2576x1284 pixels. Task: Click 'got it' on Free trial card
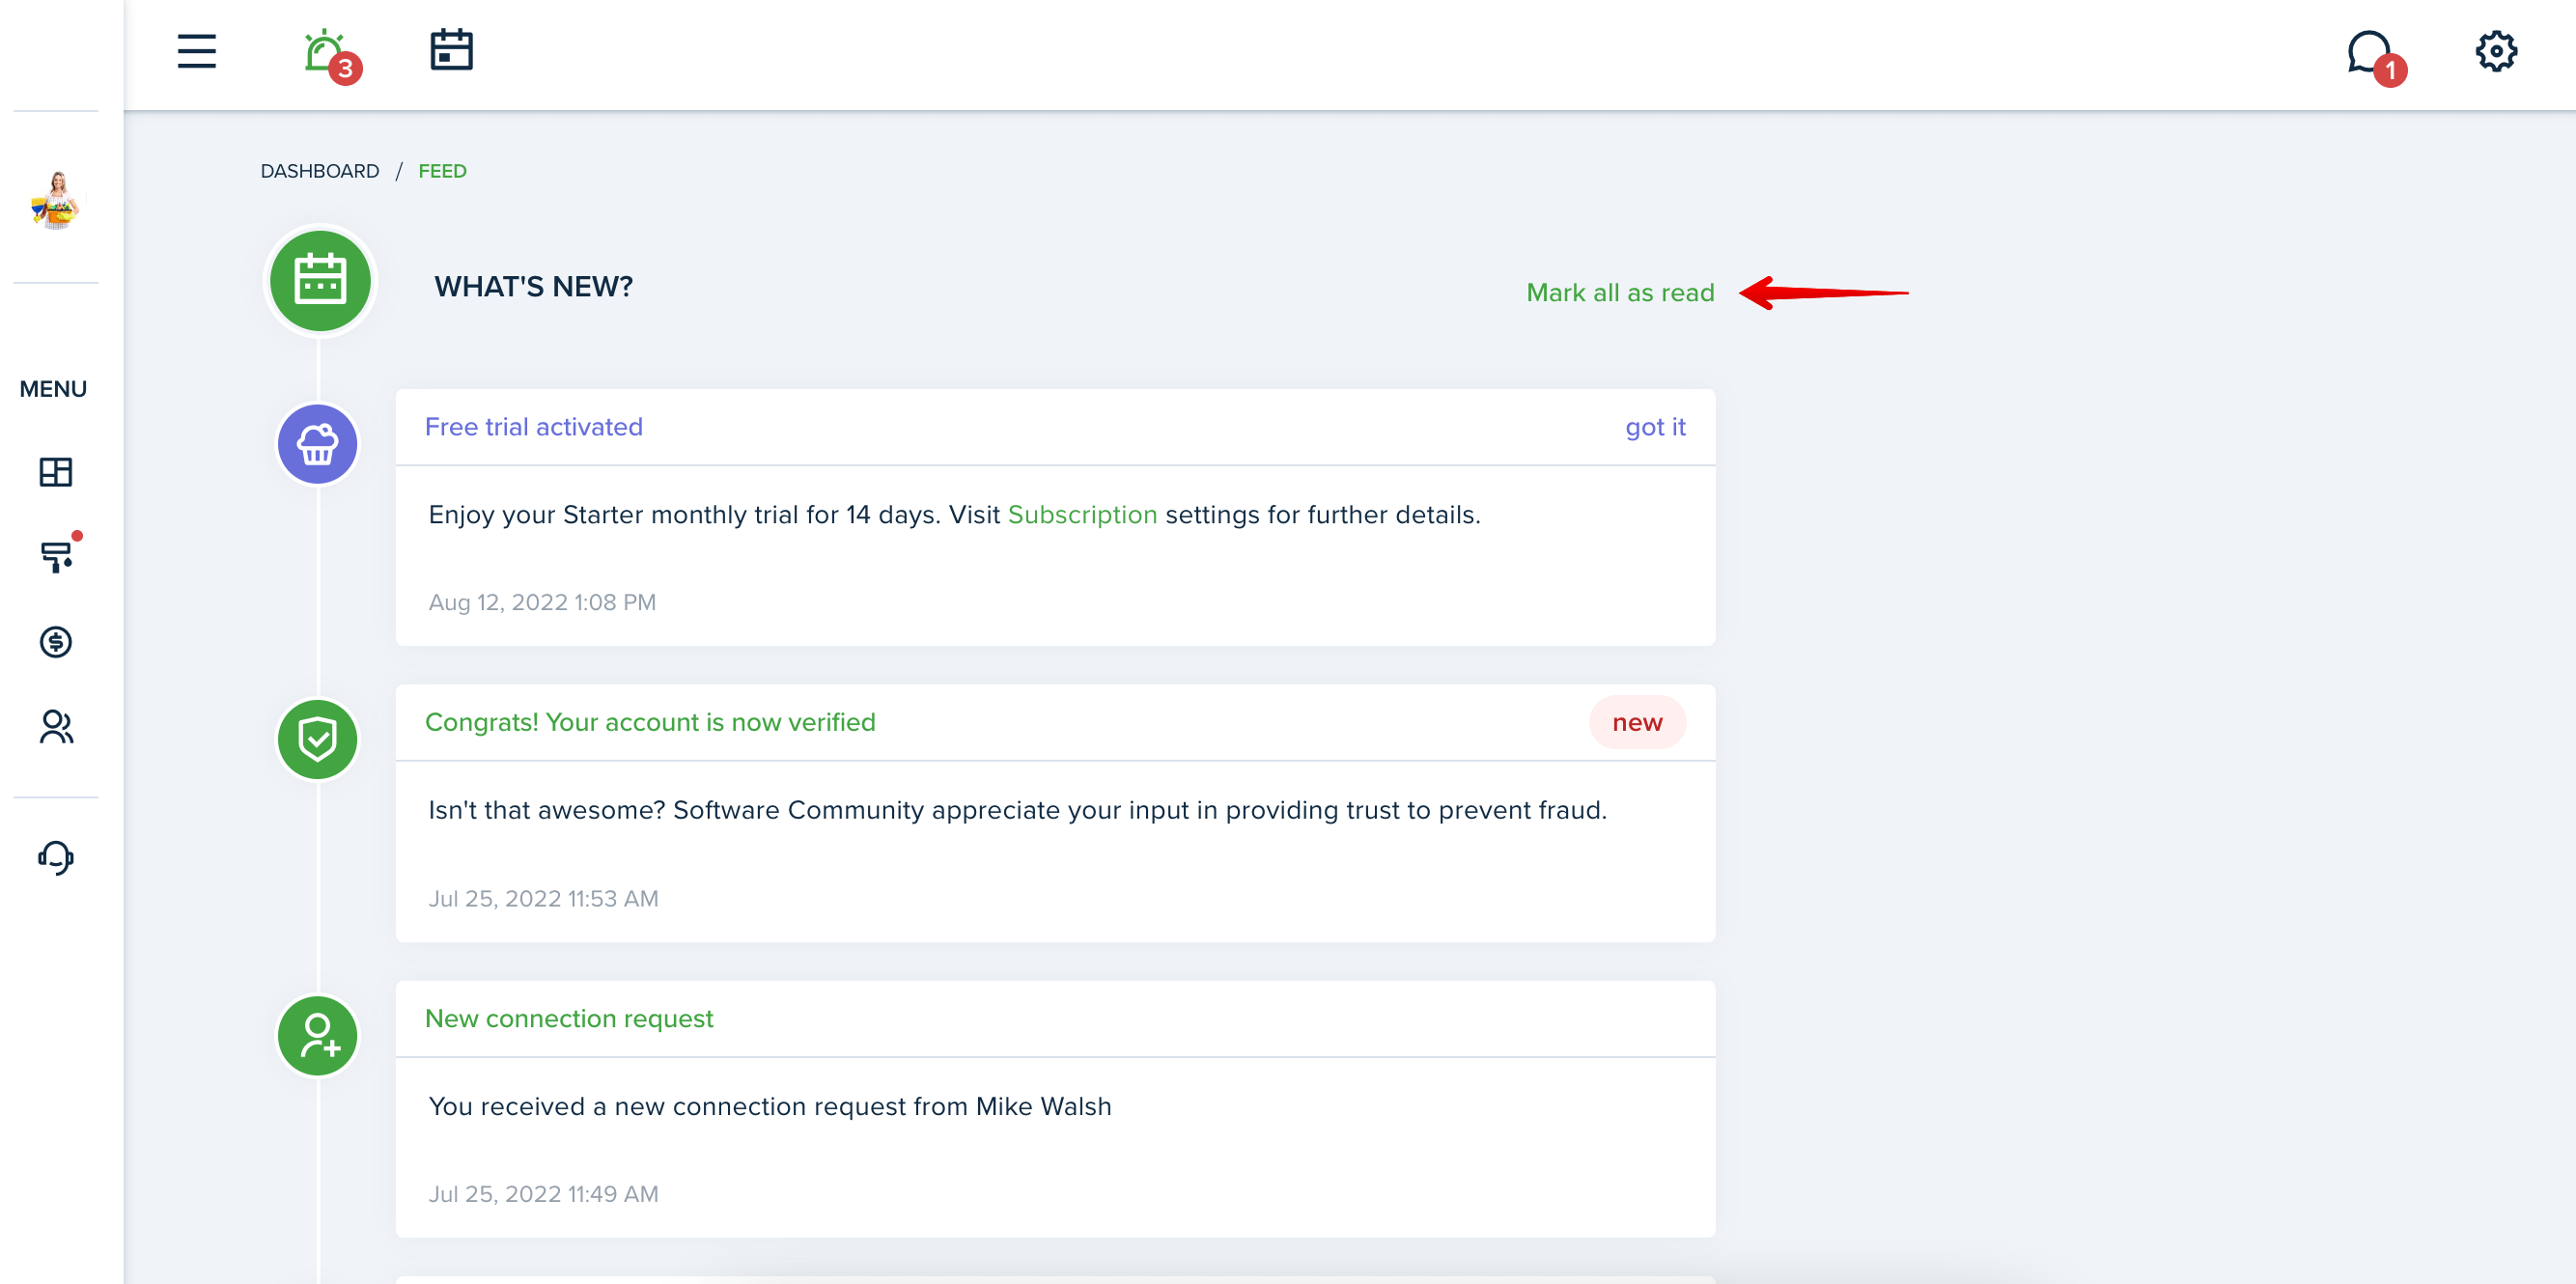[1655, 427]
